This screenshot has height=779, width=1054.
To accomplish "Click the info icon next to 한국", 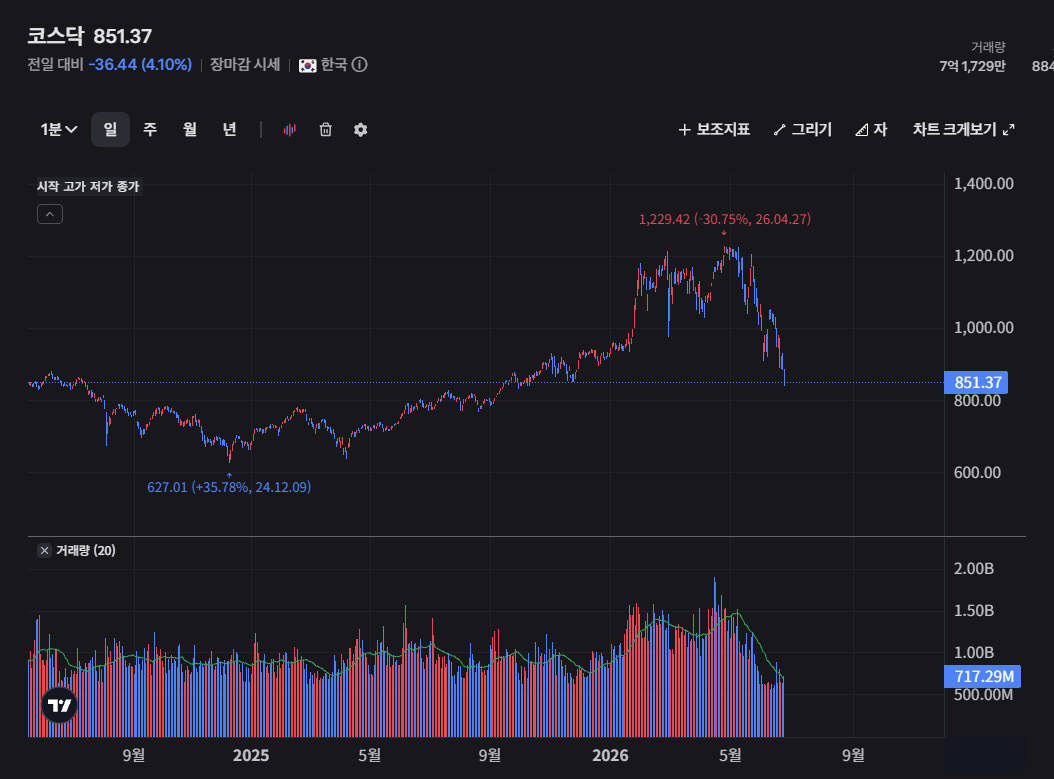I will [x=360, y=65].
